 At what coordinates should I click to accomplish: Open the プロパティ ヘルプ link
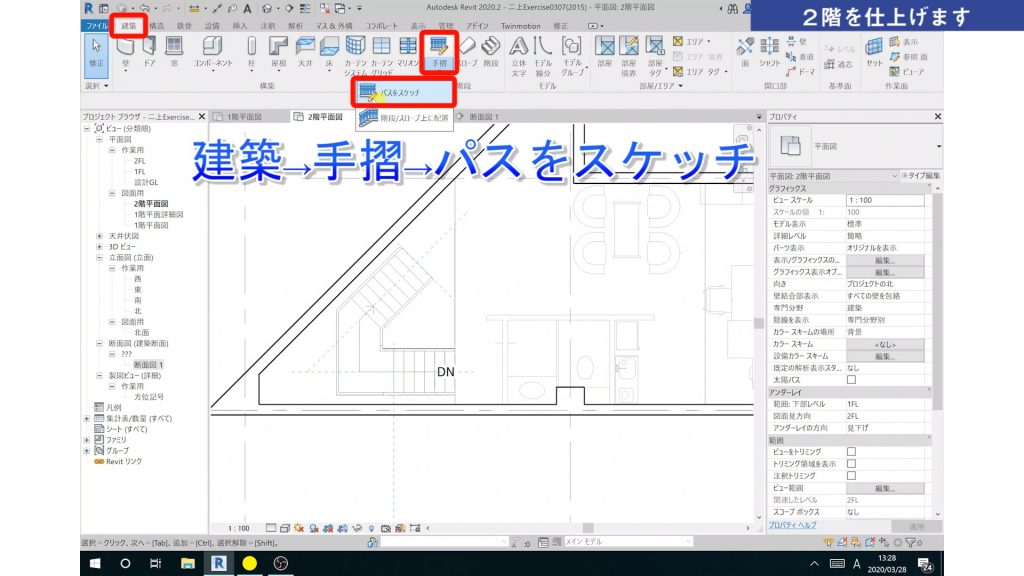pos(792,524)
